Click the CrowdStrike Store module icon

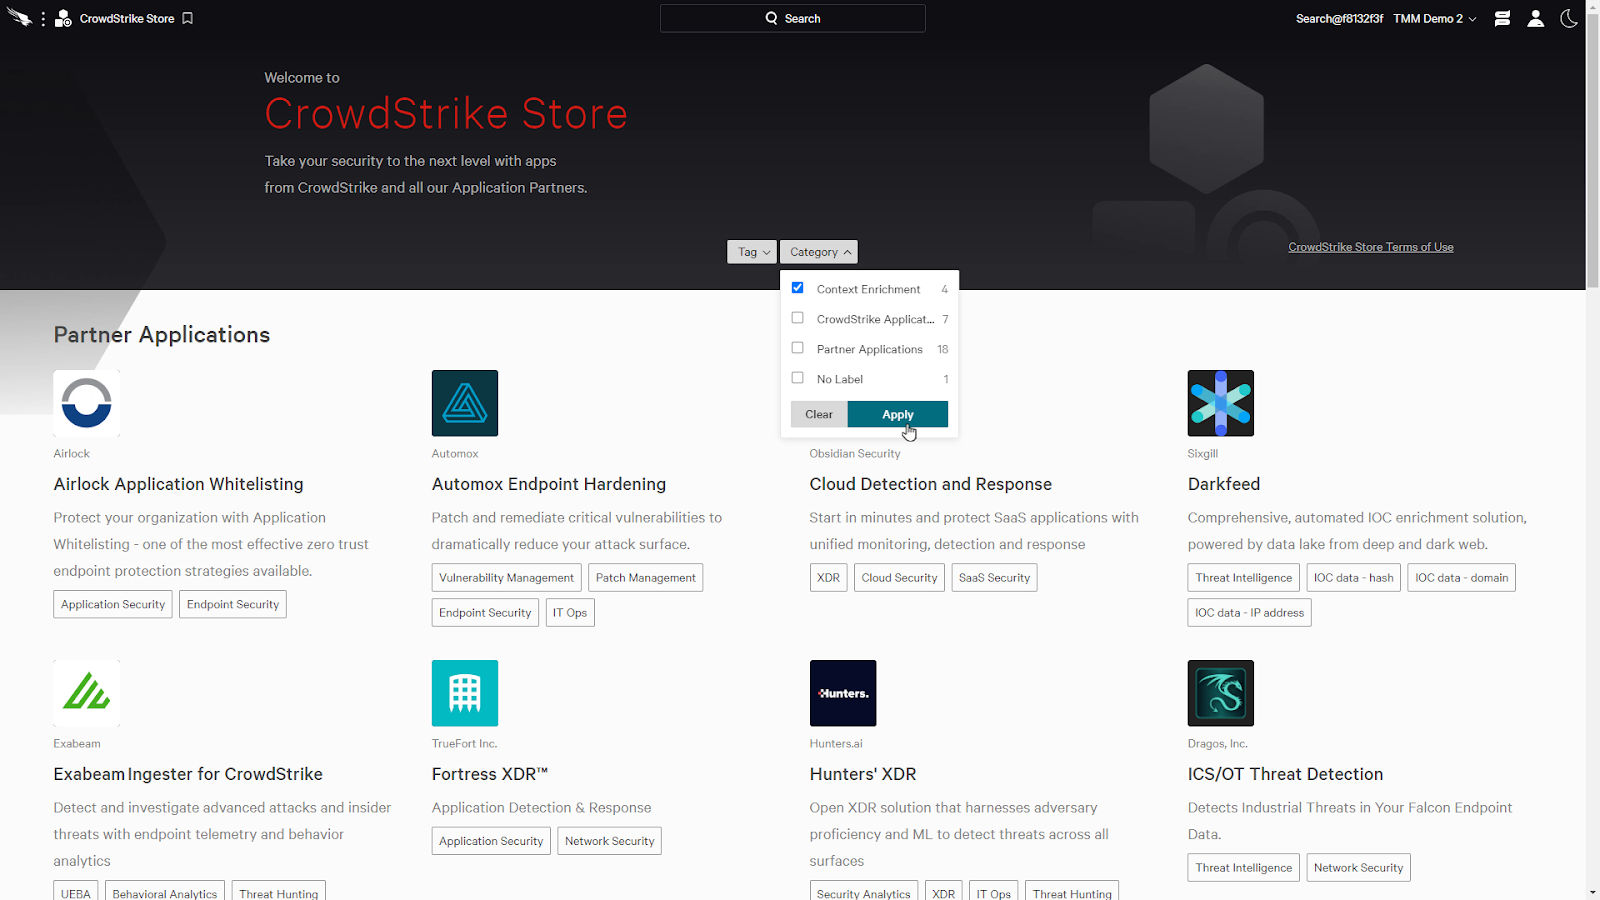pos(63,18)
